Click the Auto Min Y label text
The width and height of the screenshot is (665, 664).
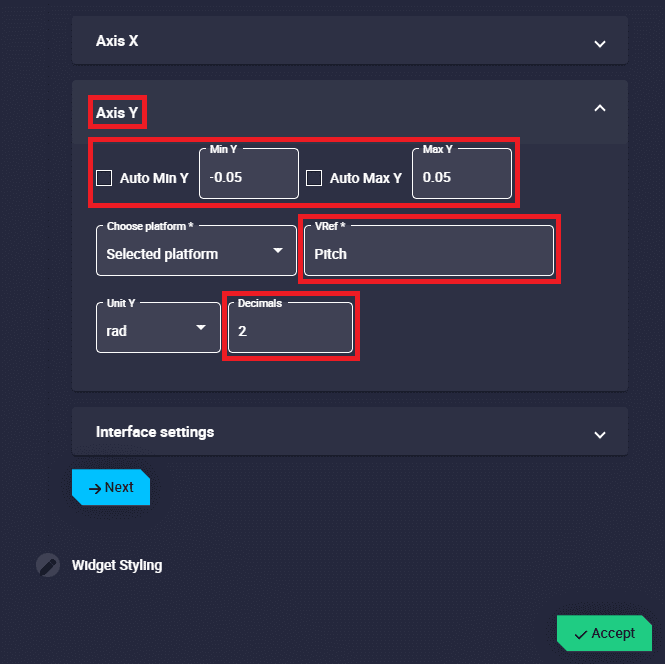pos(154,178)
